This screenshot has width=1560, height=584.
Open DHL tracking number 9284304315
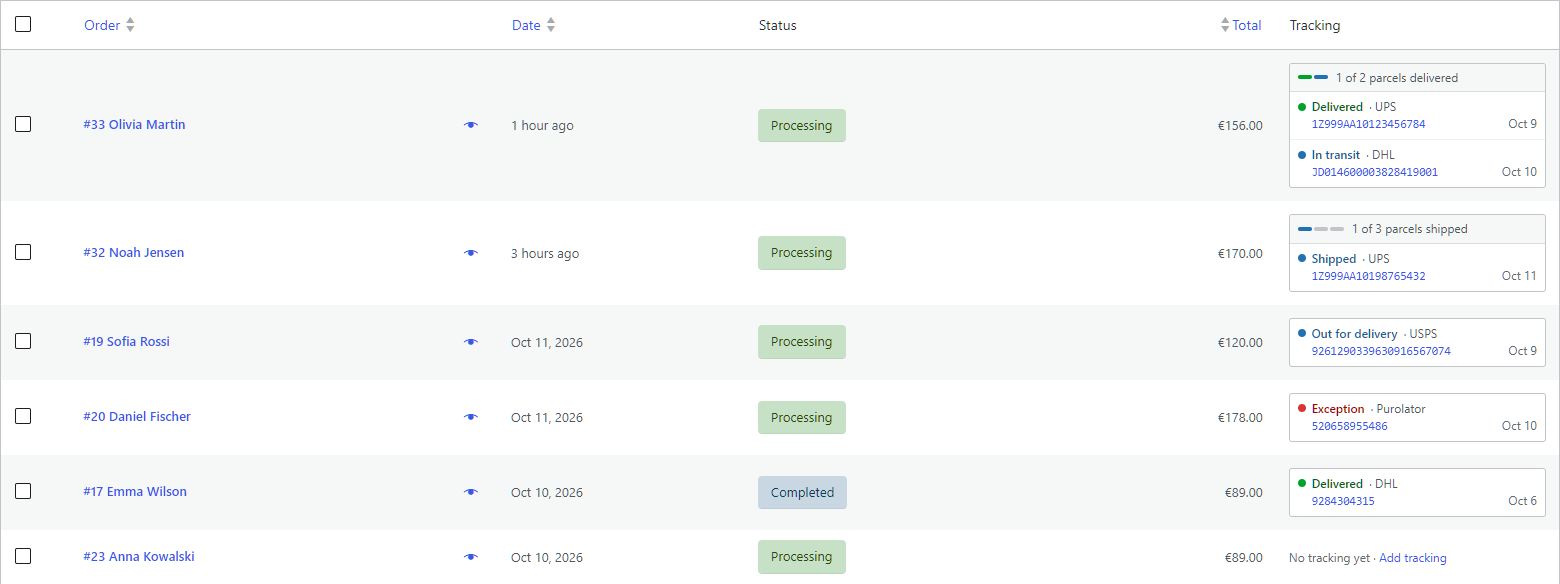(1343, 501)
